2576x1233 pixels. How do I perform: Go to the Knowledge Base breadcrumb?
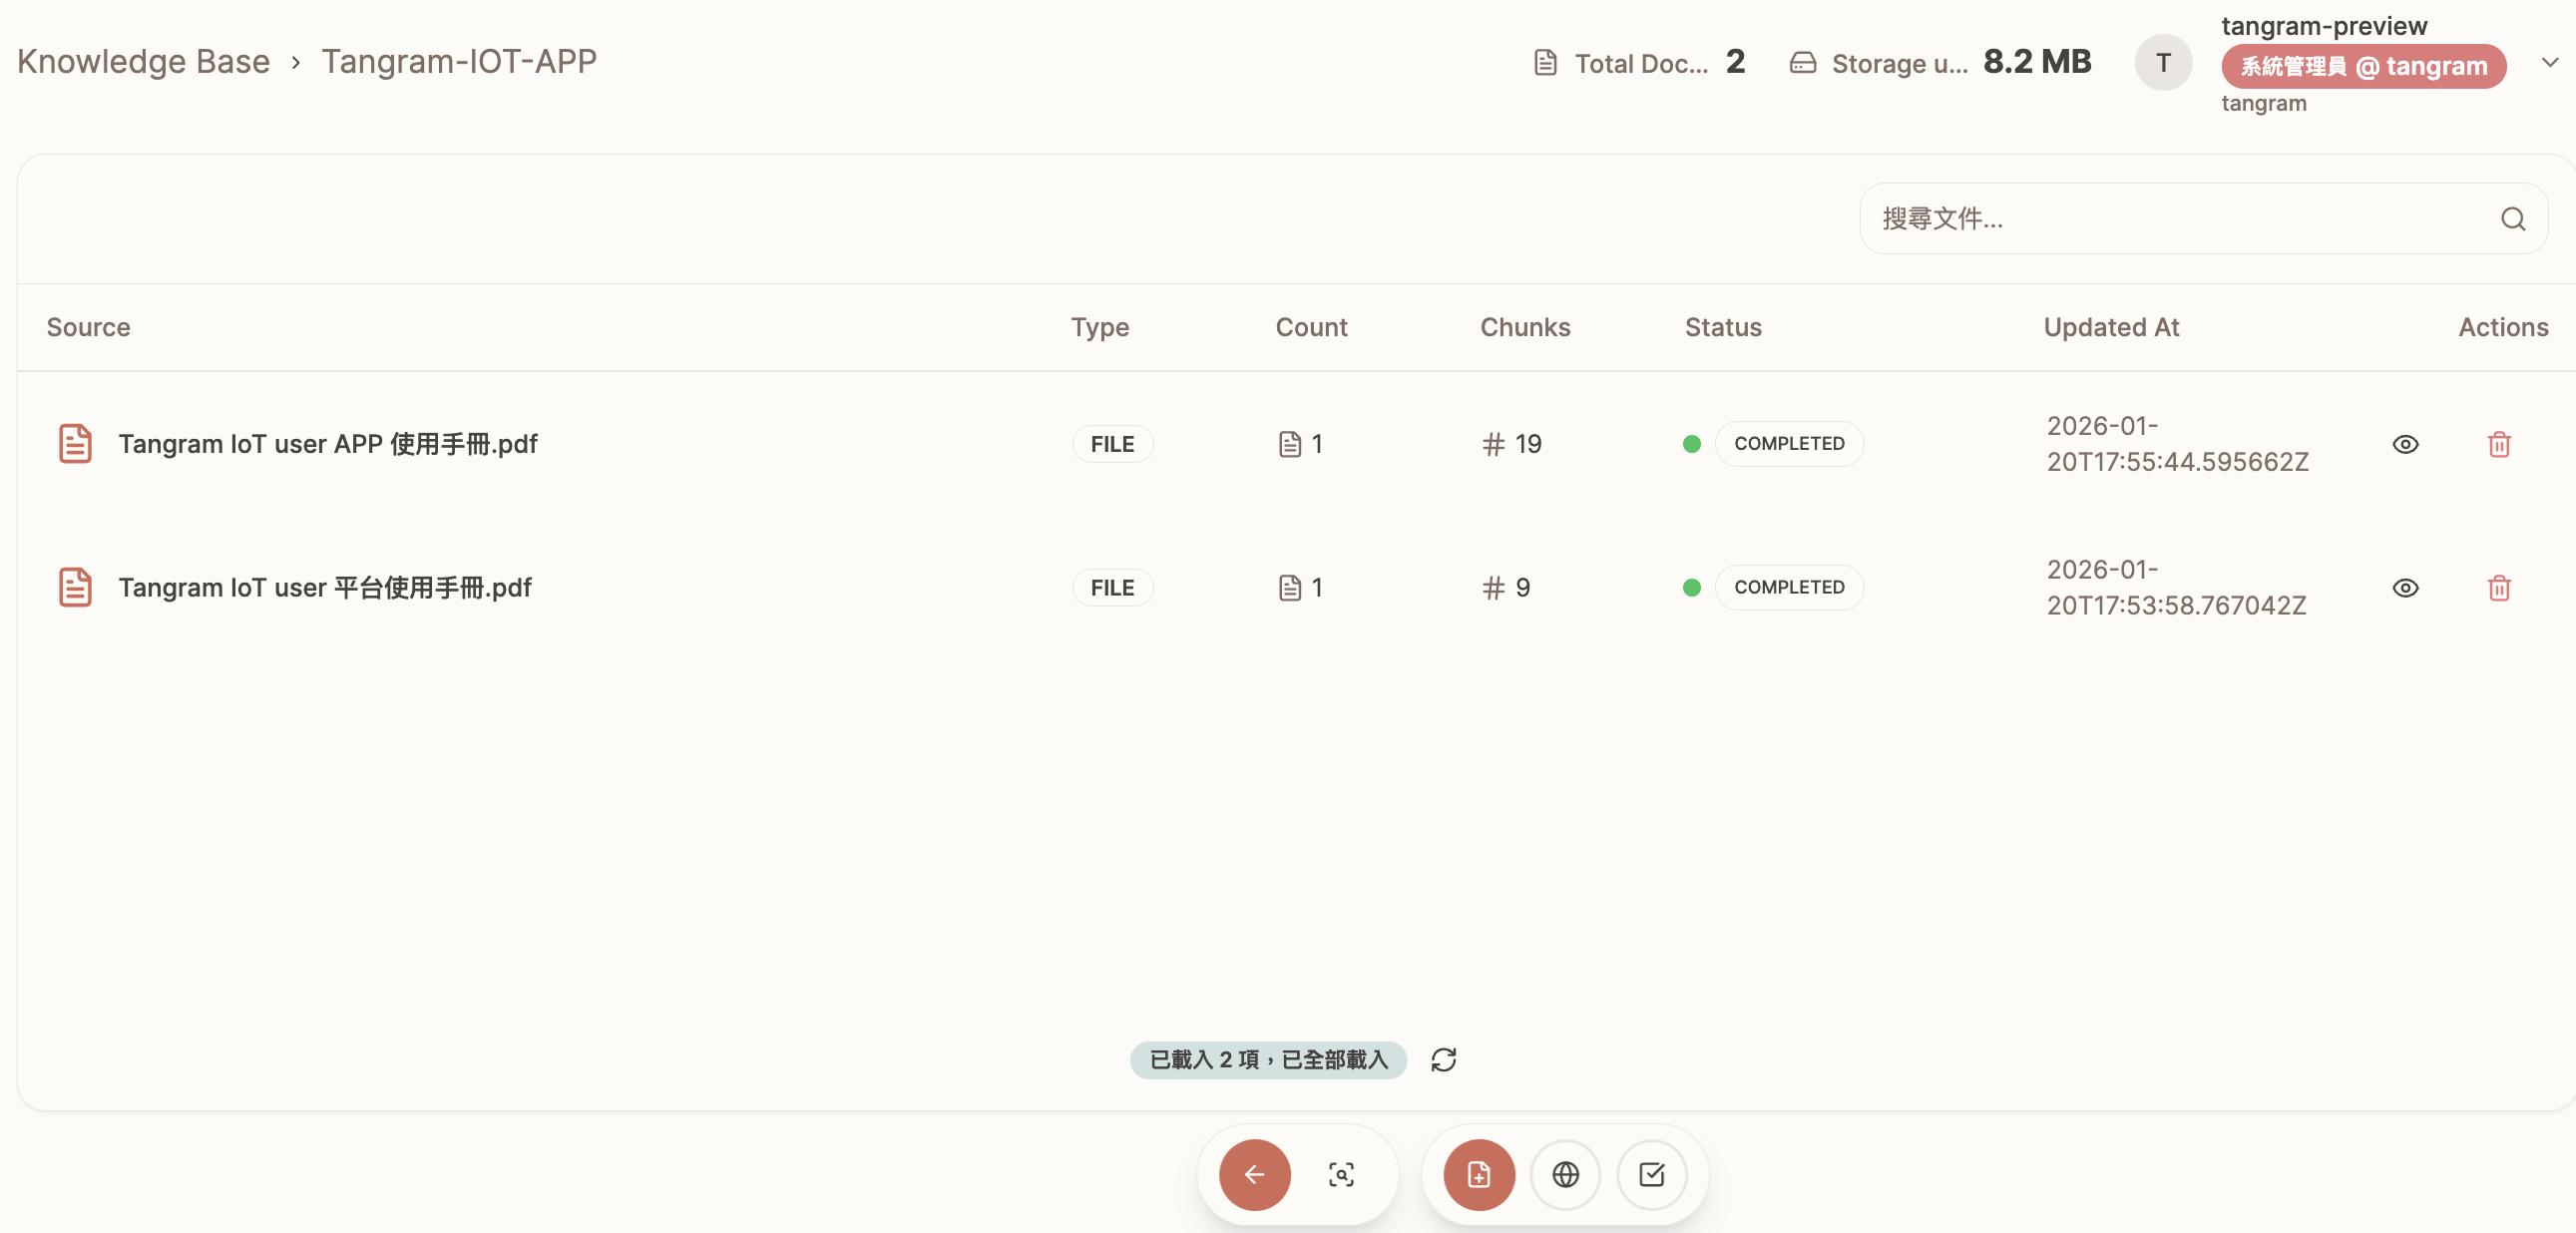[143, 62]
